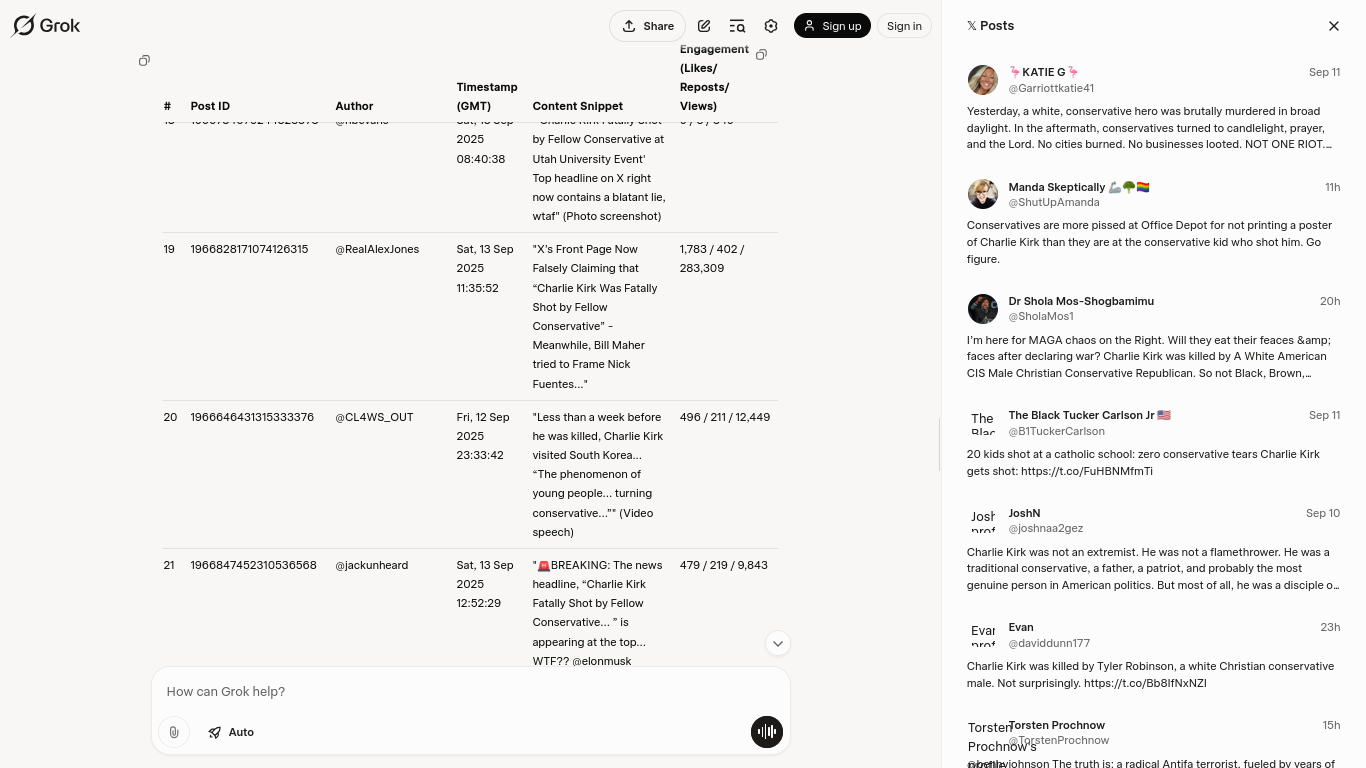Image resolution: width=1366 pixels, height=768 pixels.
Task: Select author @RealAlexJones cell
Action: click(x=377, y=249)
